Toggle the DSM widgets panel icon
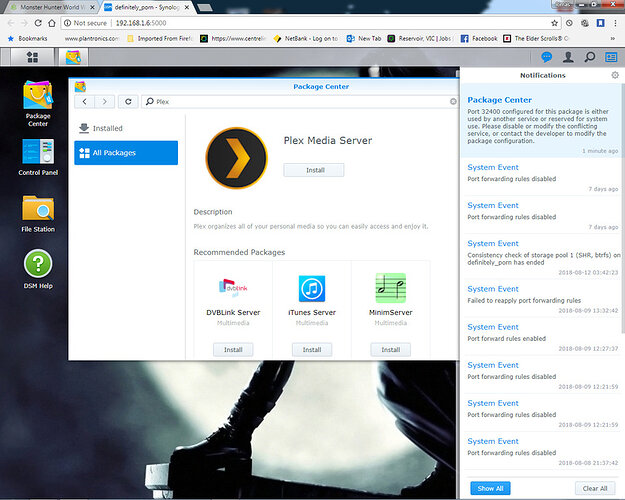The width and height of the screenshot is (625, 500). coord(611,57)
